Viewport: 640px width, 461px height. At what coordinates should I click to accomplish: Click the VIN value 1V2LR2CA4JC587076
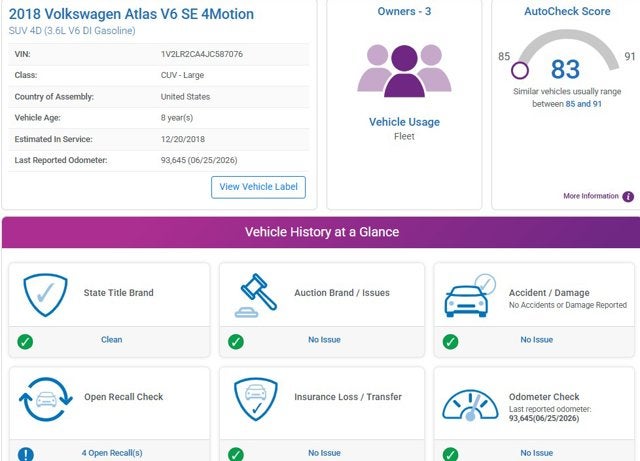[x=202, y=54]
